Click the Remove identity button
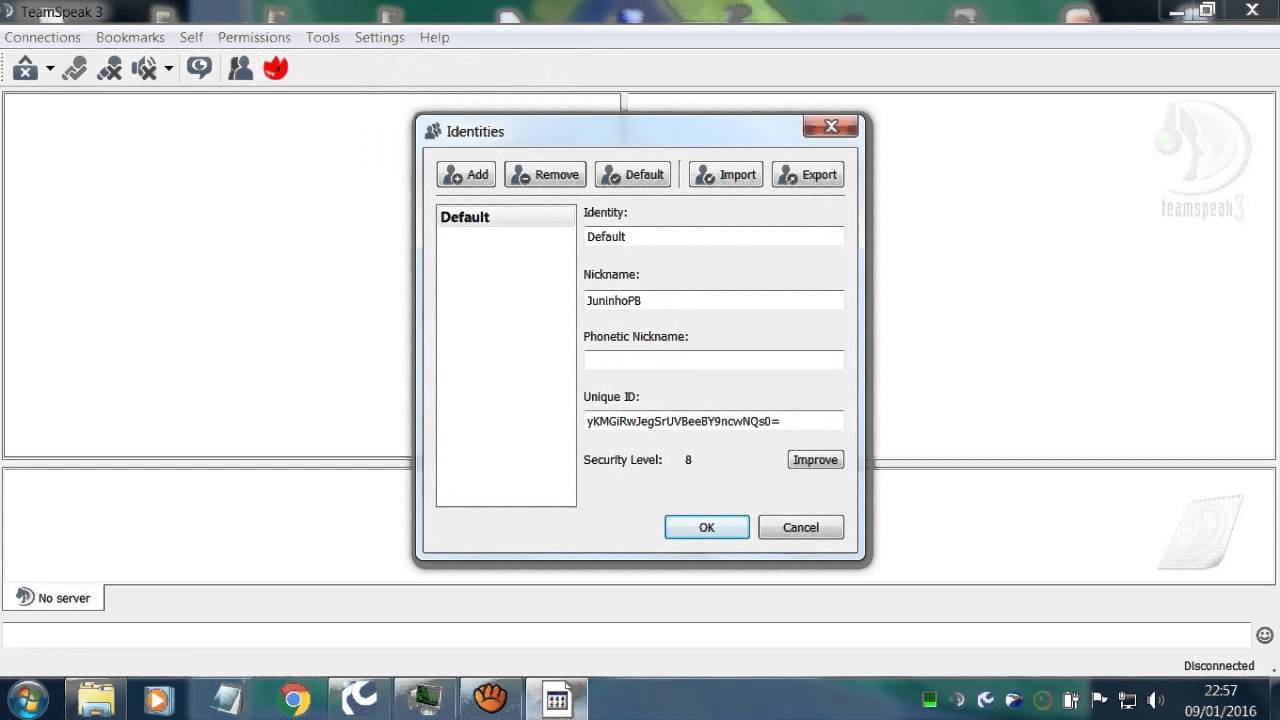 click(545, 175)
